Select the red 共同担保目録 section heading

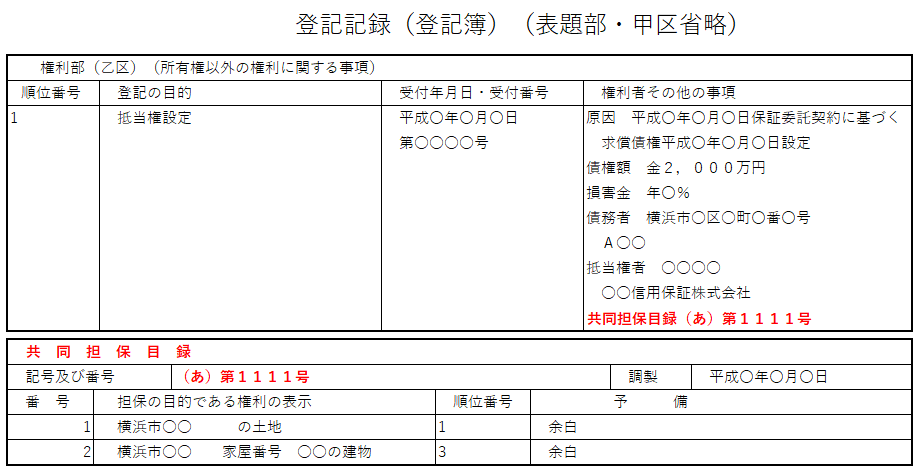coord(109,352)
